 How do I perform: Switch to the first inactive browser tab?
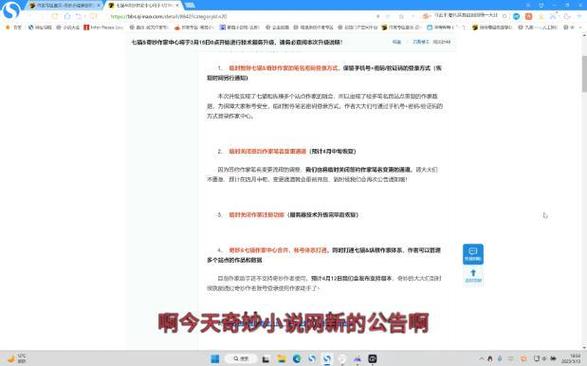click(x=64, y=6)
